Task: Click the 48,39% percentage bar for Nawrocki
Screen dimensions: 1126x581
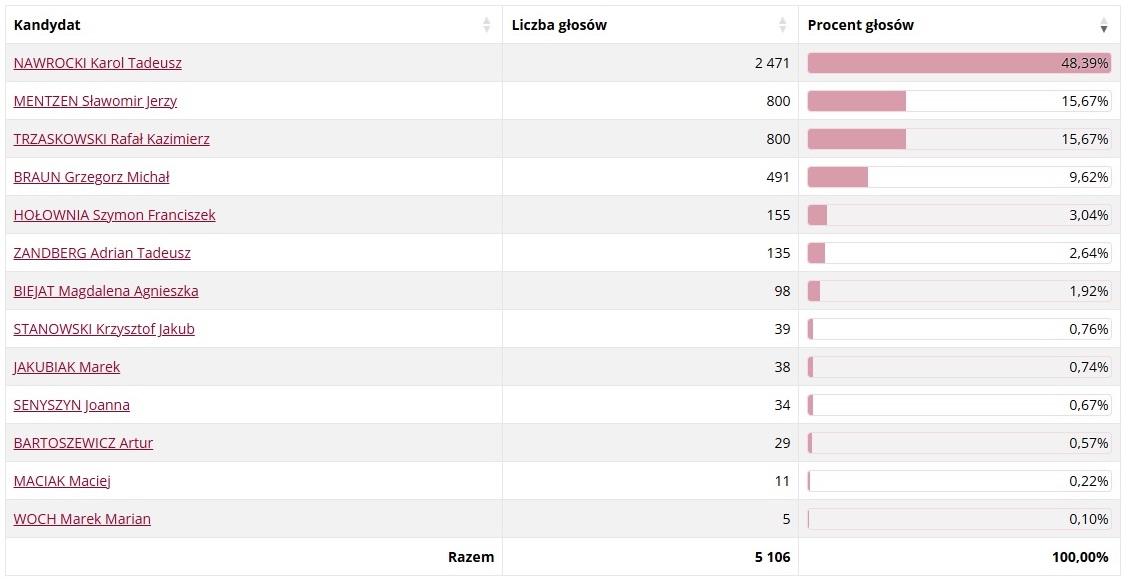Action: tap(959, 63)
